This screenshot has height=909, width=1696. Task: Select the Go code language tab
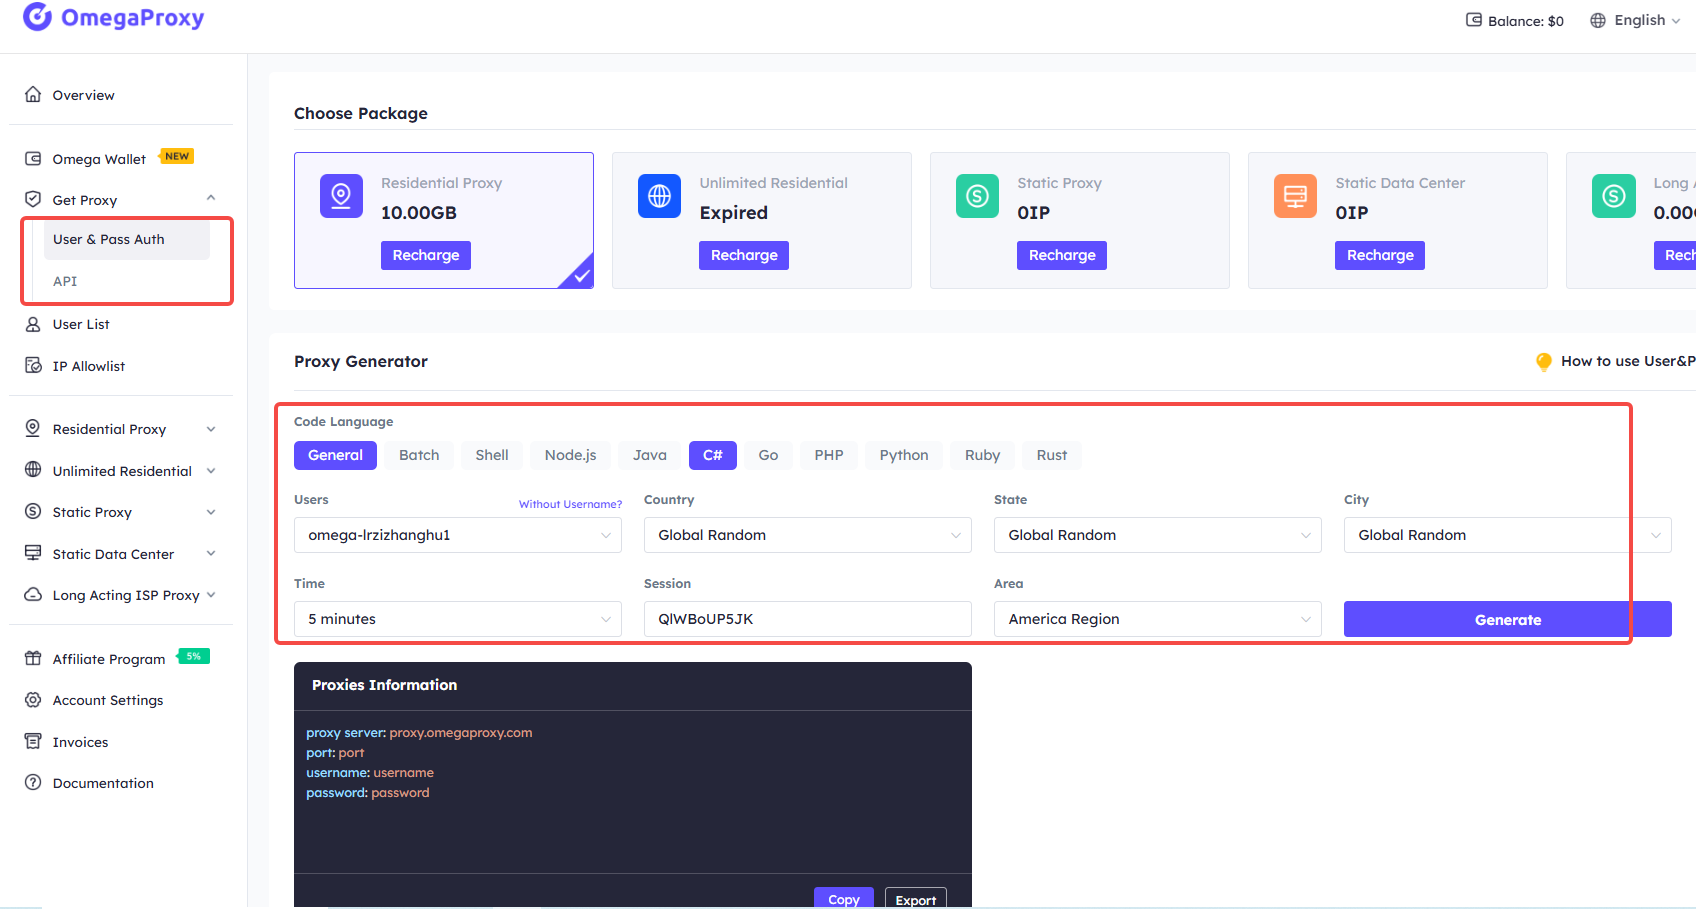tap(768, 455)
